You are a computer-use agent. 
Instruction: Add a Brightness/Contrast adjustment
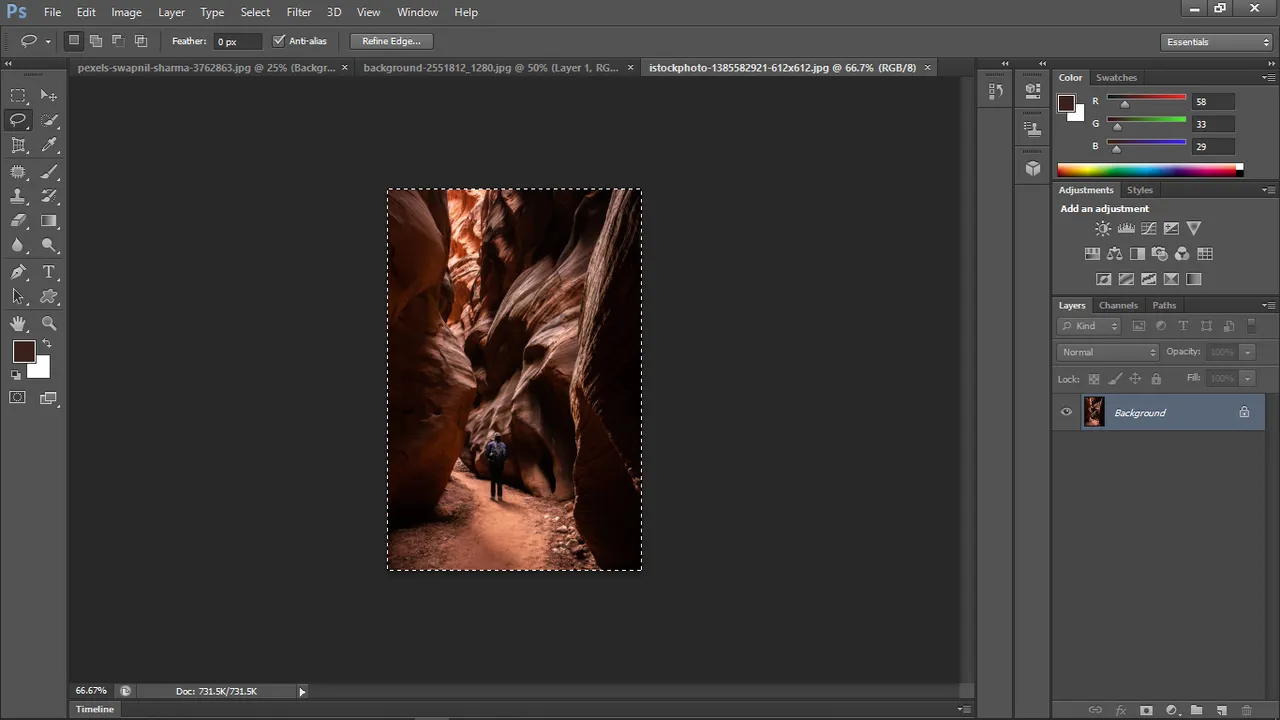[x=1103, y=229]
